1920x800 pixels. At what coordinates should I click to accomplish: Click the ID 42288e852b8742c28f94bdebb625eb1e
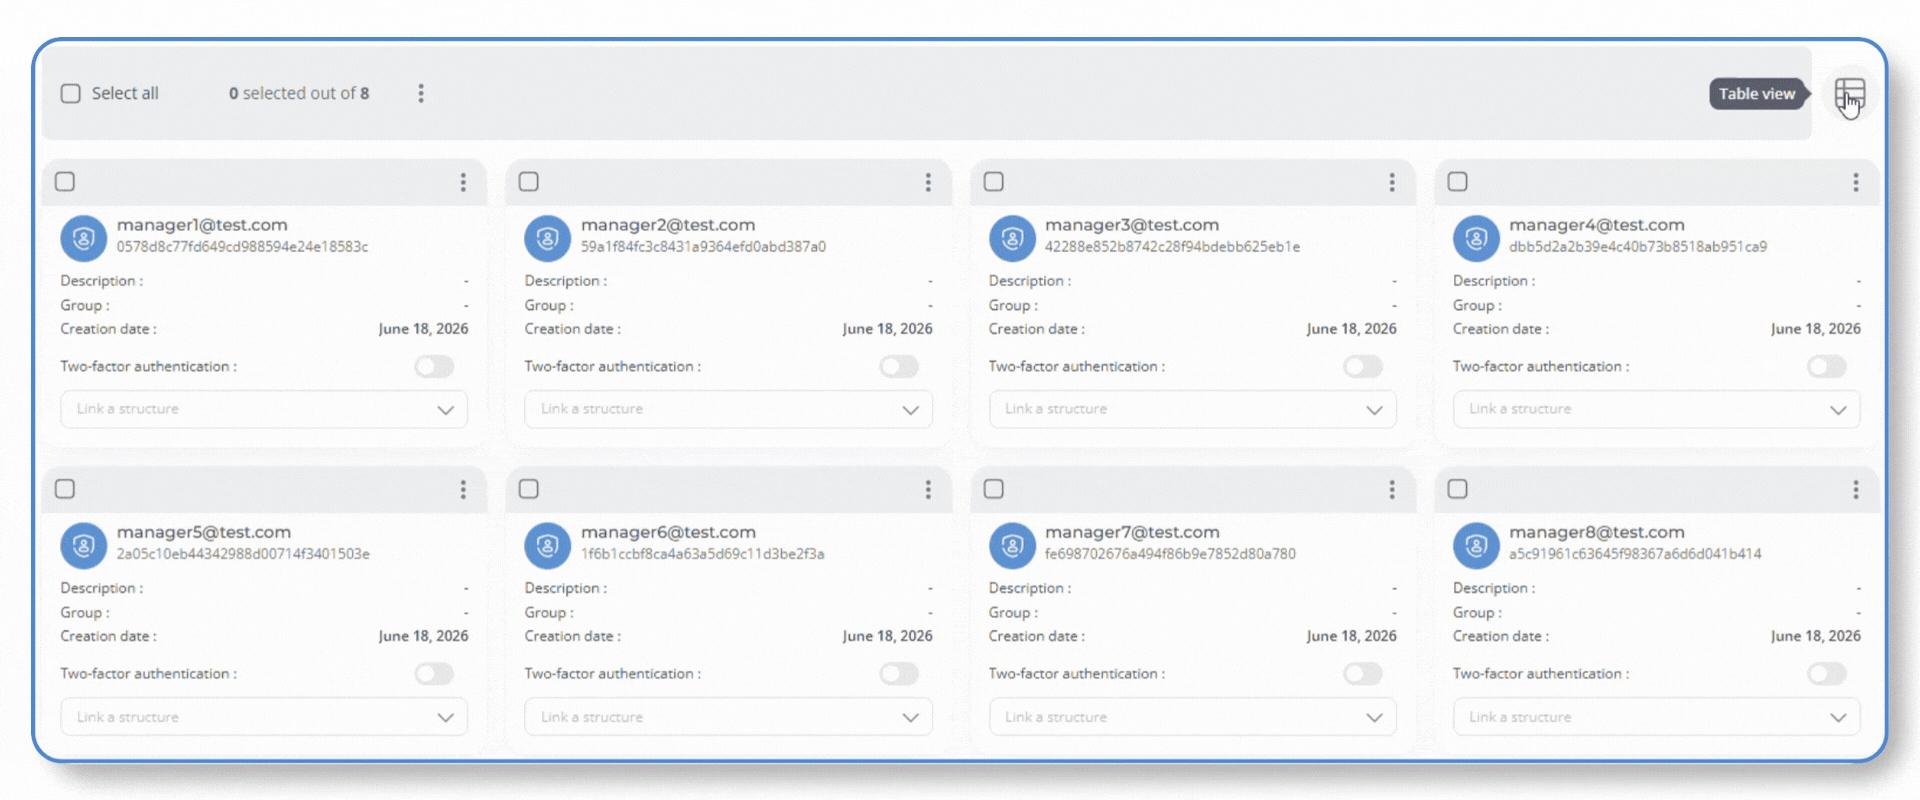tap(1173, 247)
